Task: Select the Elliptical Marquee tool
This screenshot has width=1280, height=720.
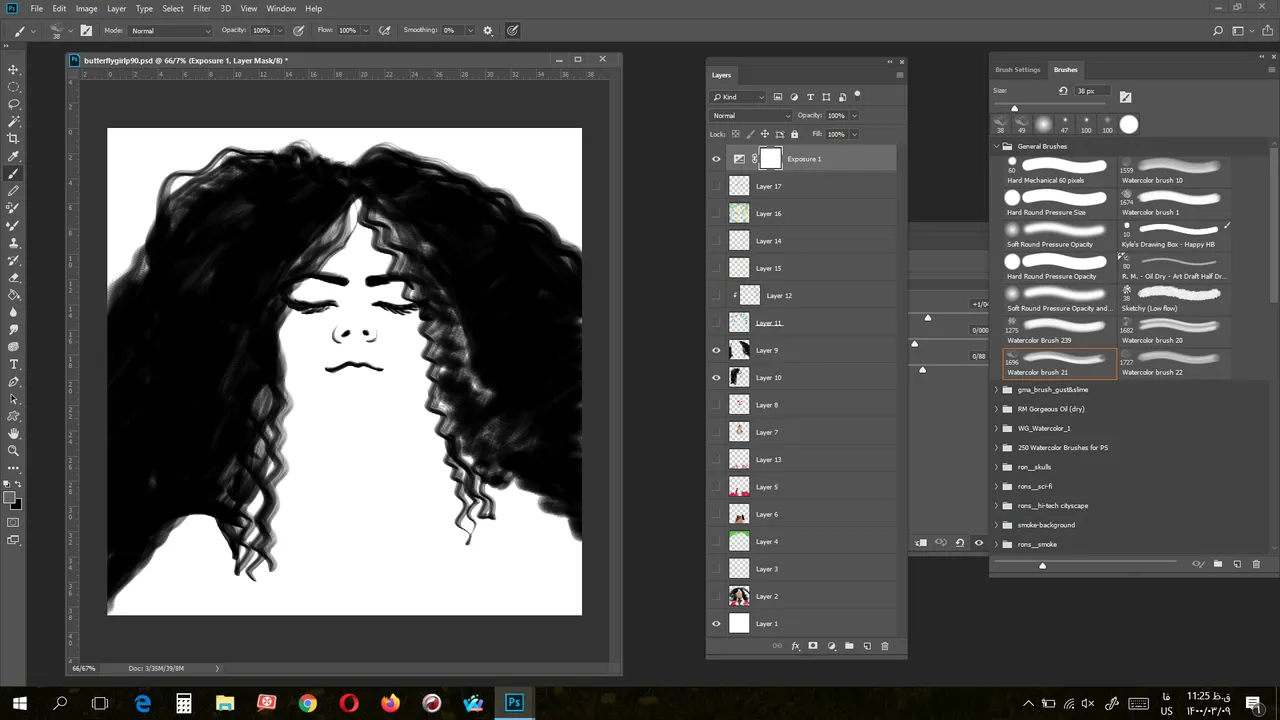Action: click(13, 87)
